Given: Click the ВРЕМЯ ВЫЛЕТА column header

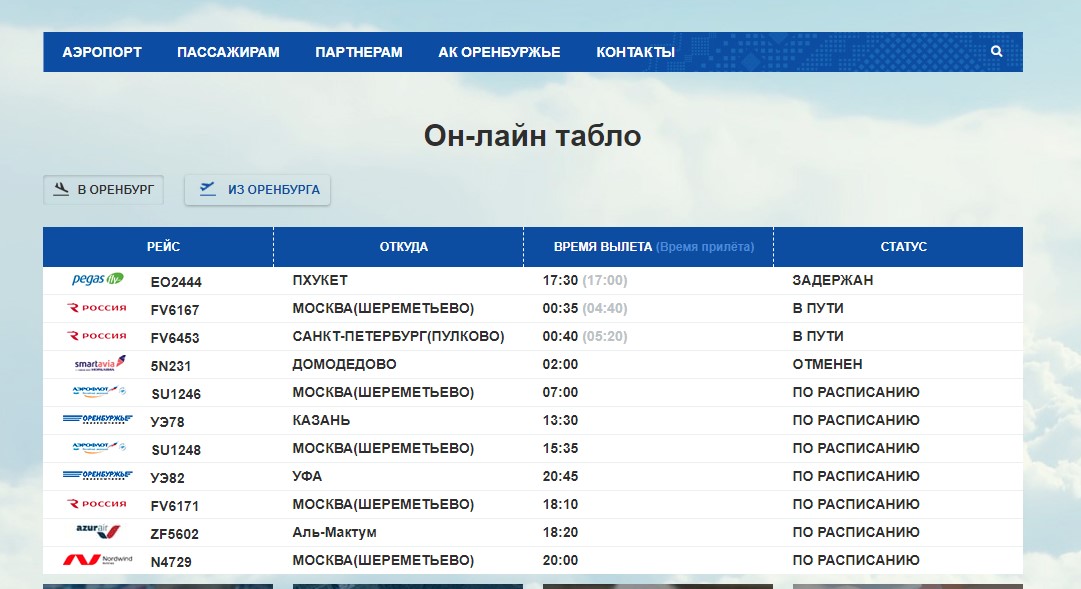Looking at the screenshot, I should [603, 247].
